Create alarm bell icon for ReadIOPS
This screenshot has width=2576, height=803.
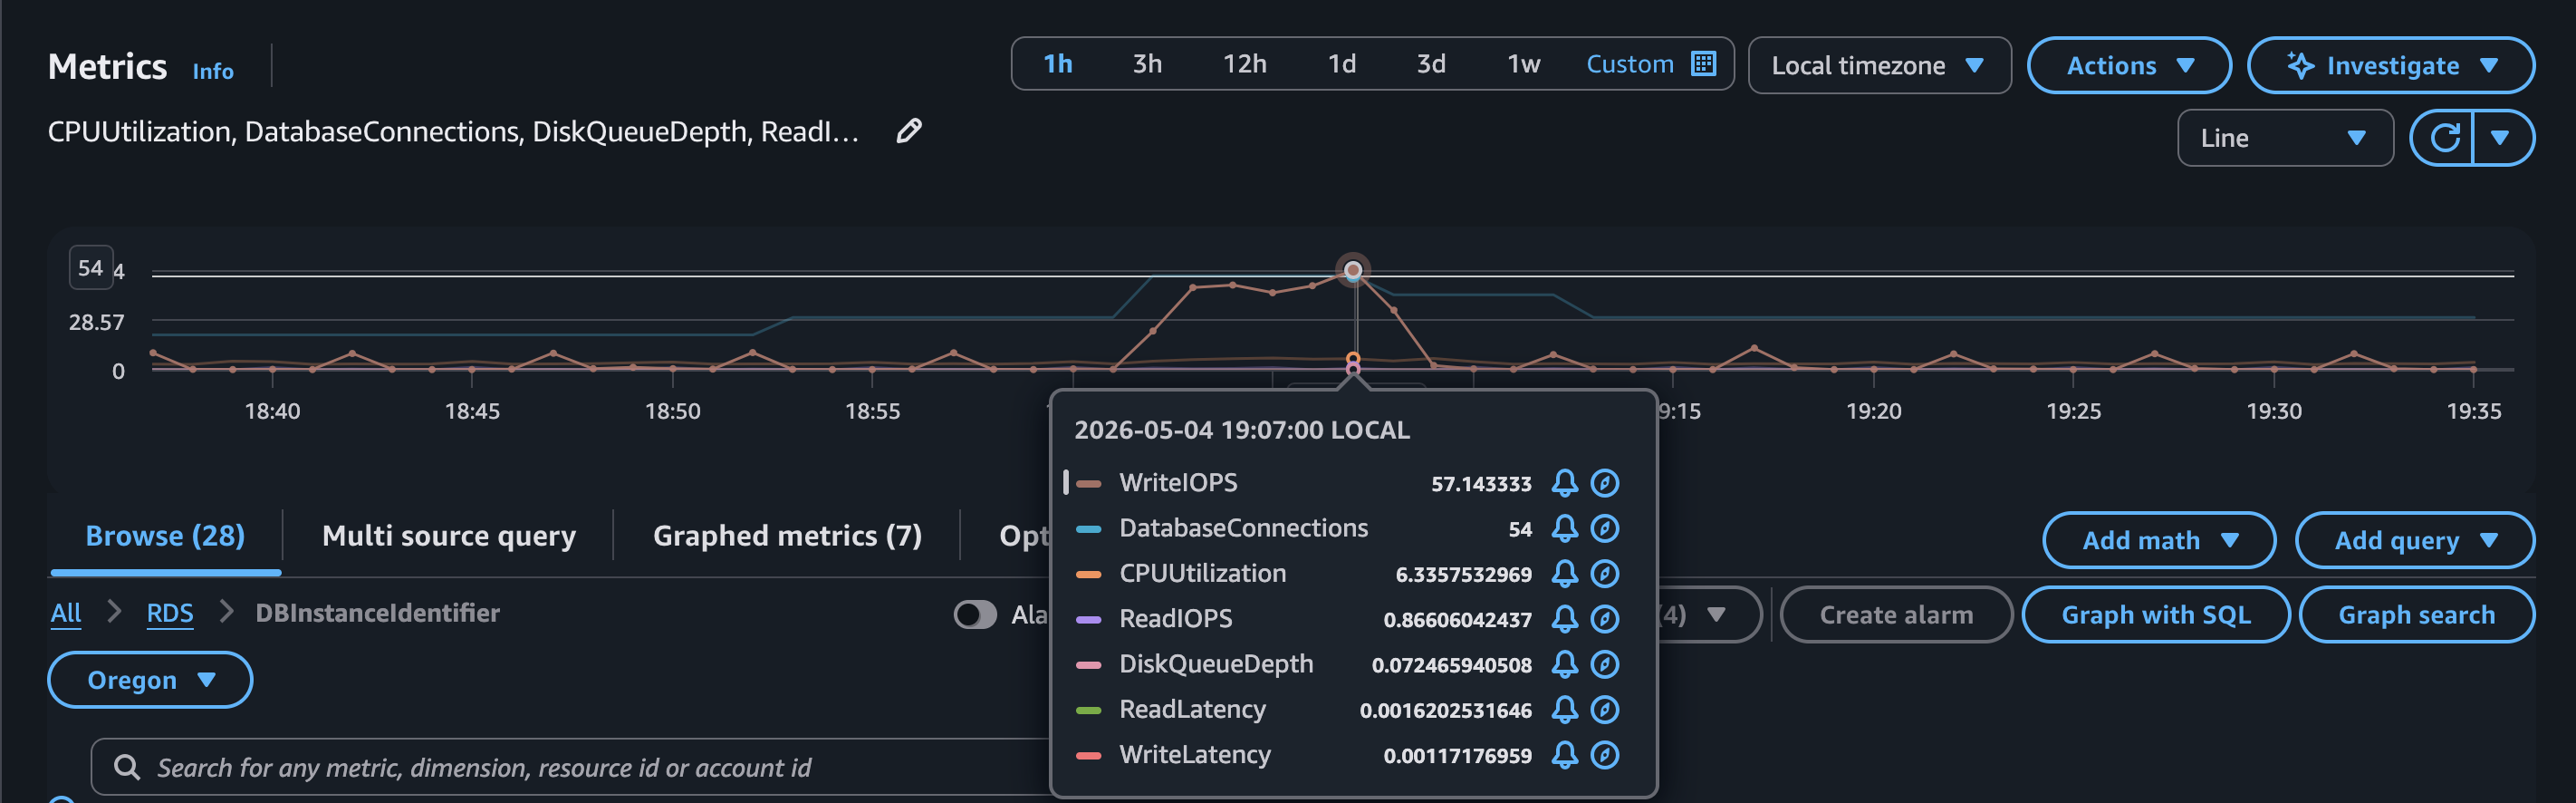(x=1564, y=619)
